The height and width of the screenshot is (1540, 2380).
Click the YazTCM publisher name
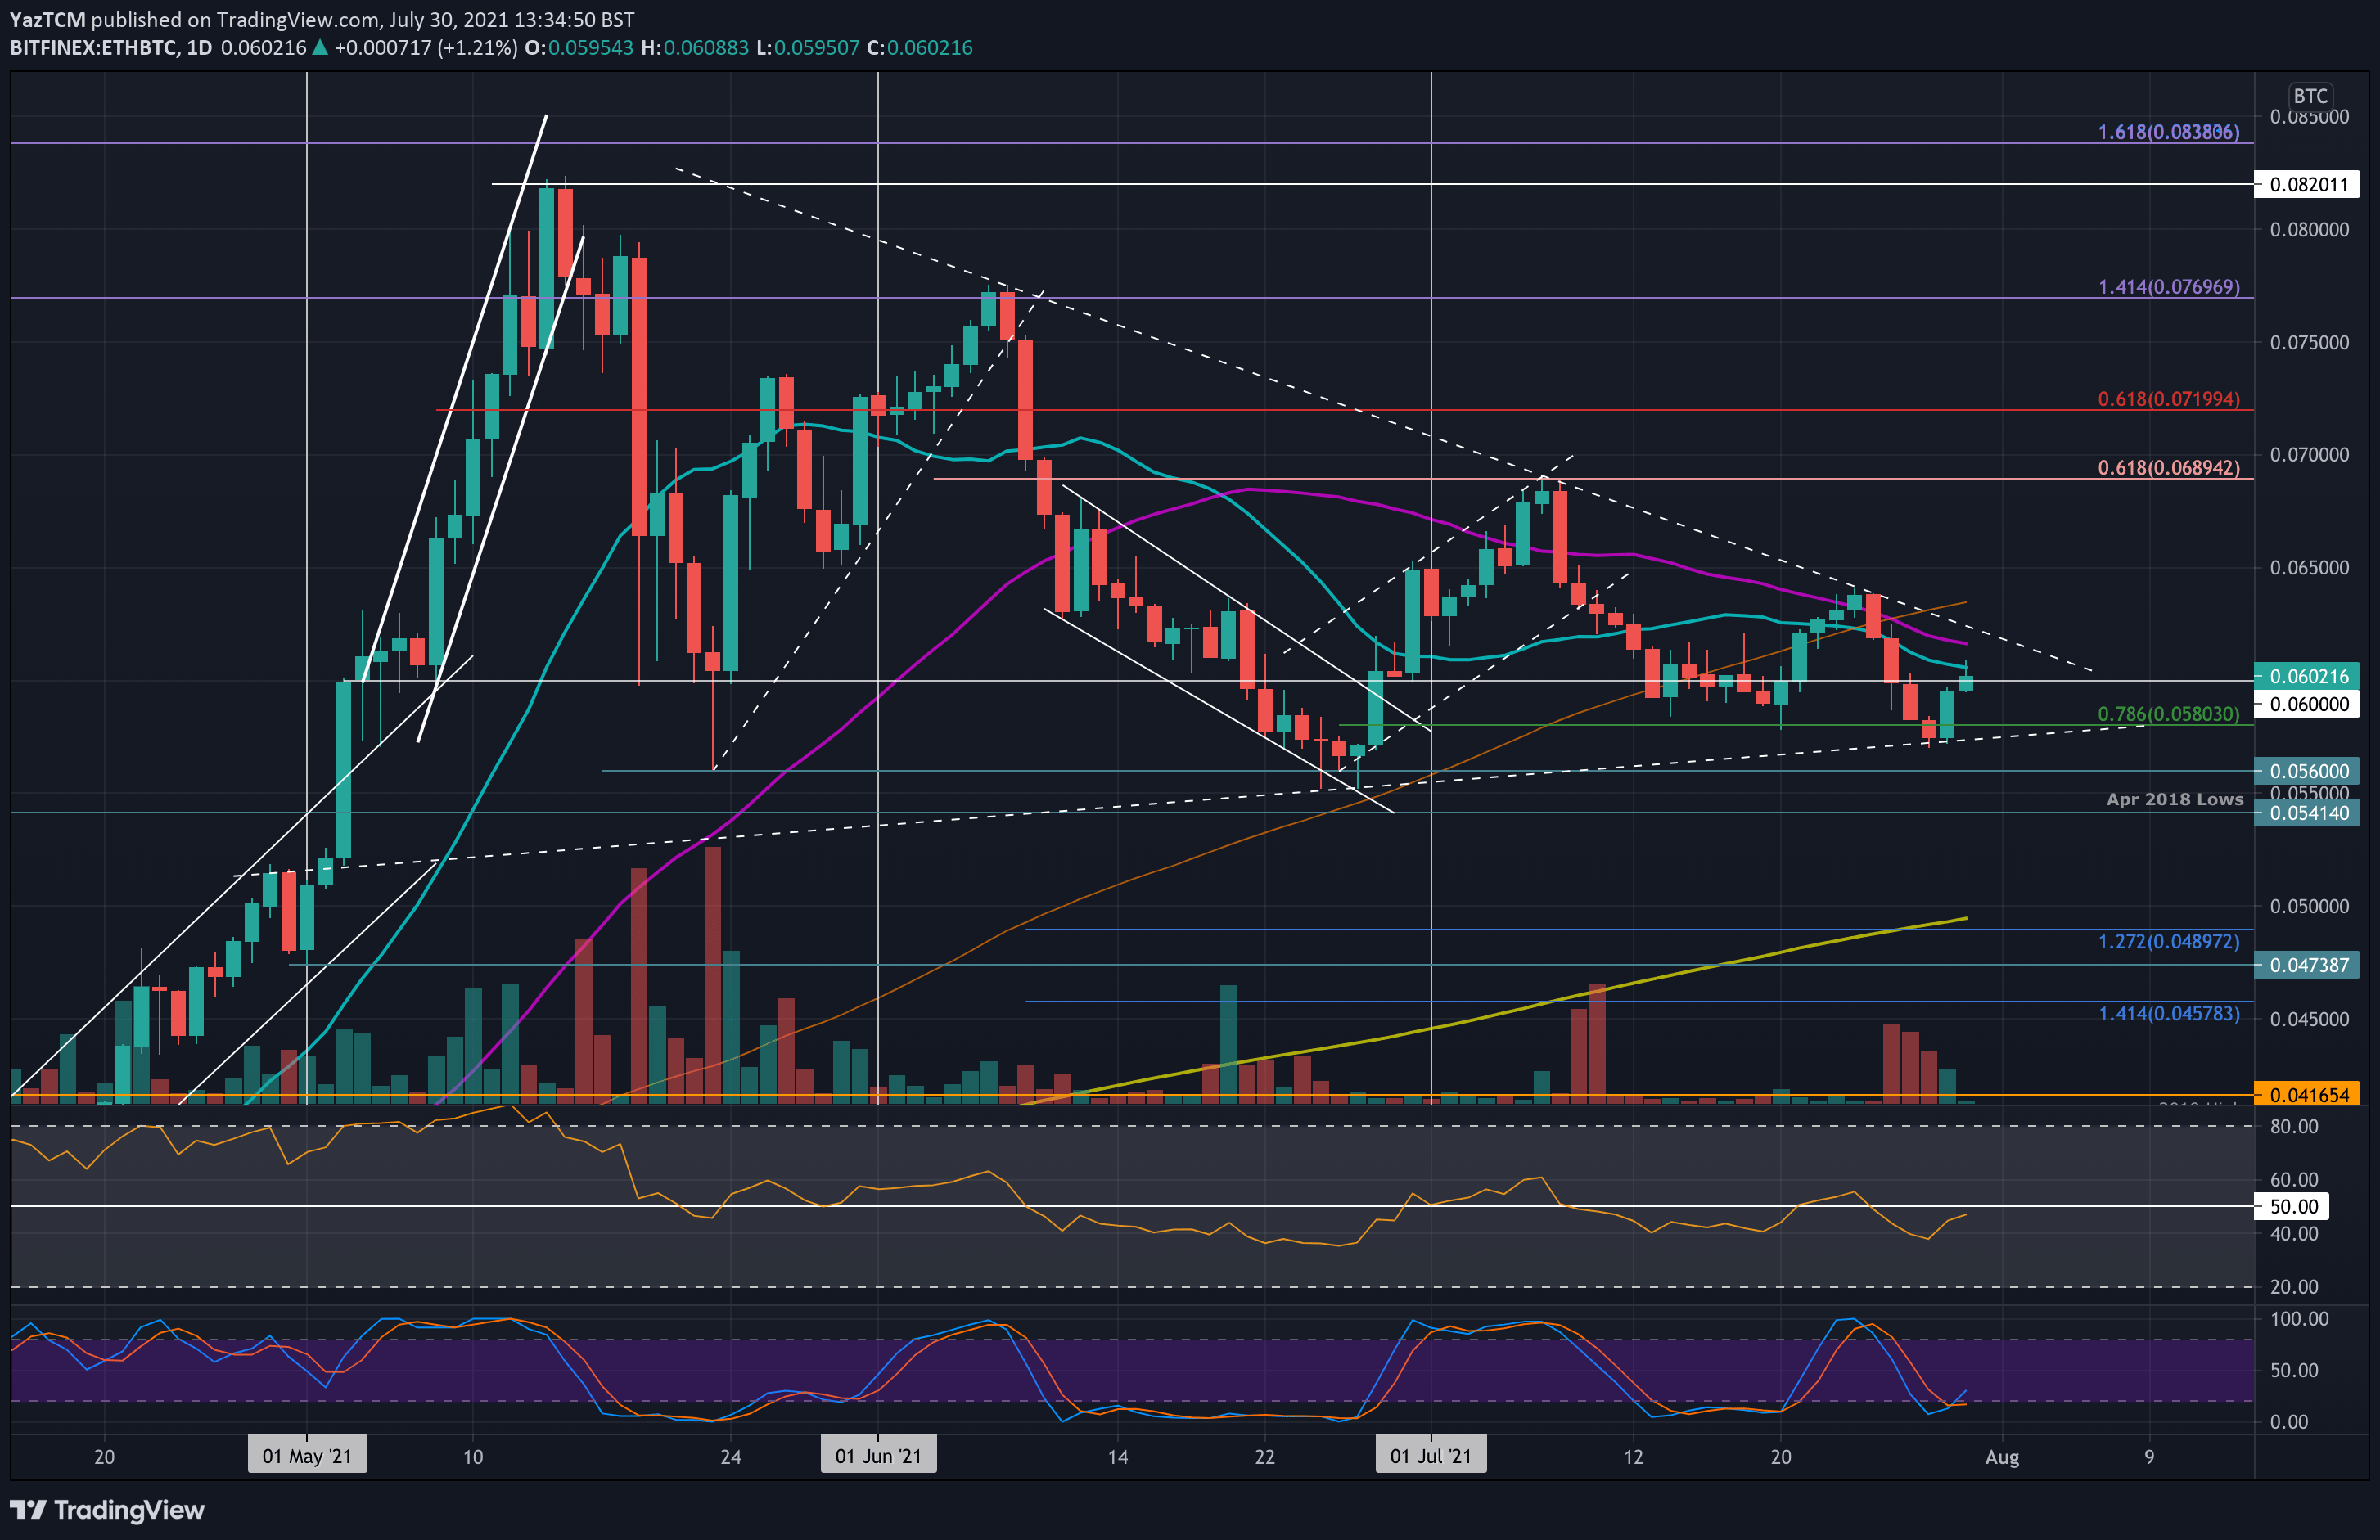[x=47, y=20]
